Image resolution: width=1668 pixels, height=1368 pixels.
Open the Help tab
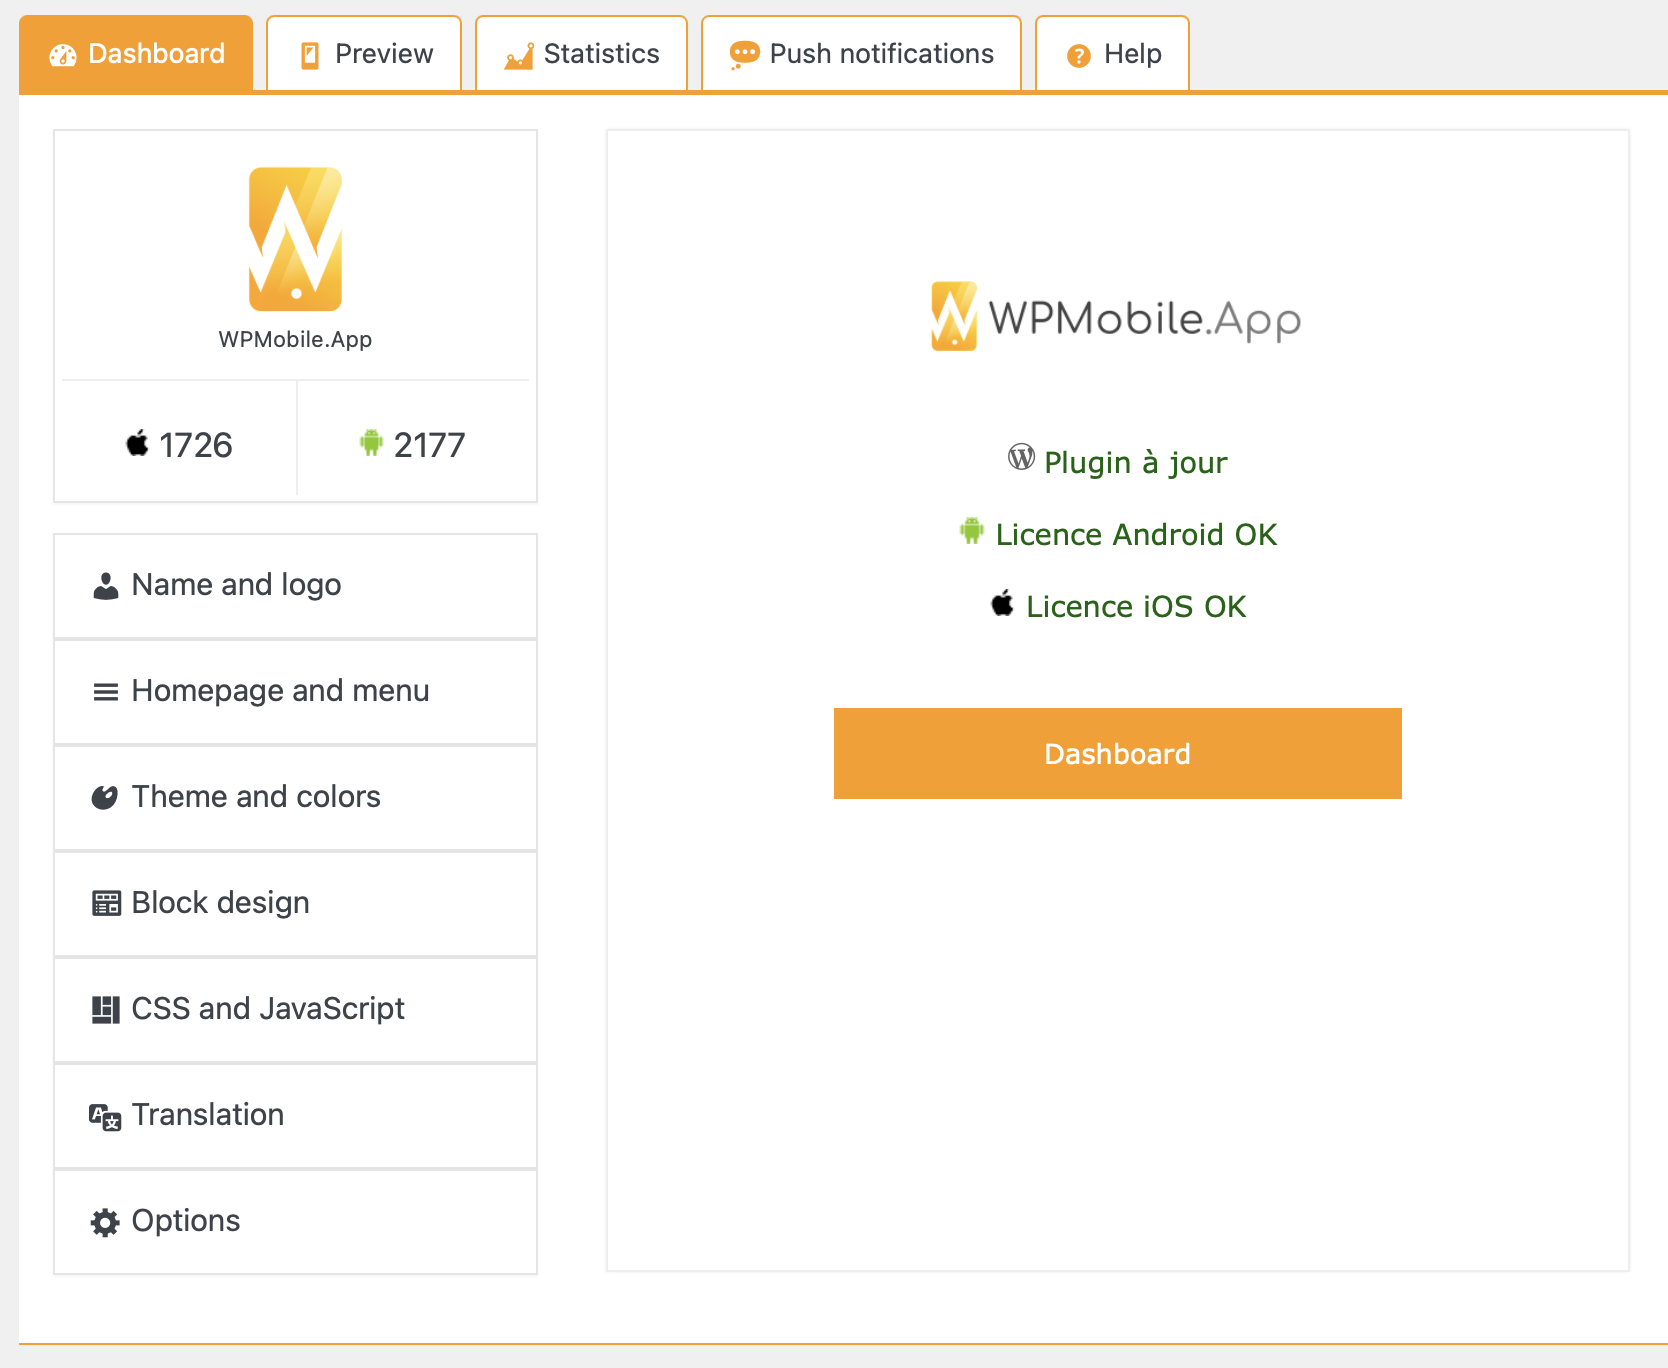click(1112, 54)
